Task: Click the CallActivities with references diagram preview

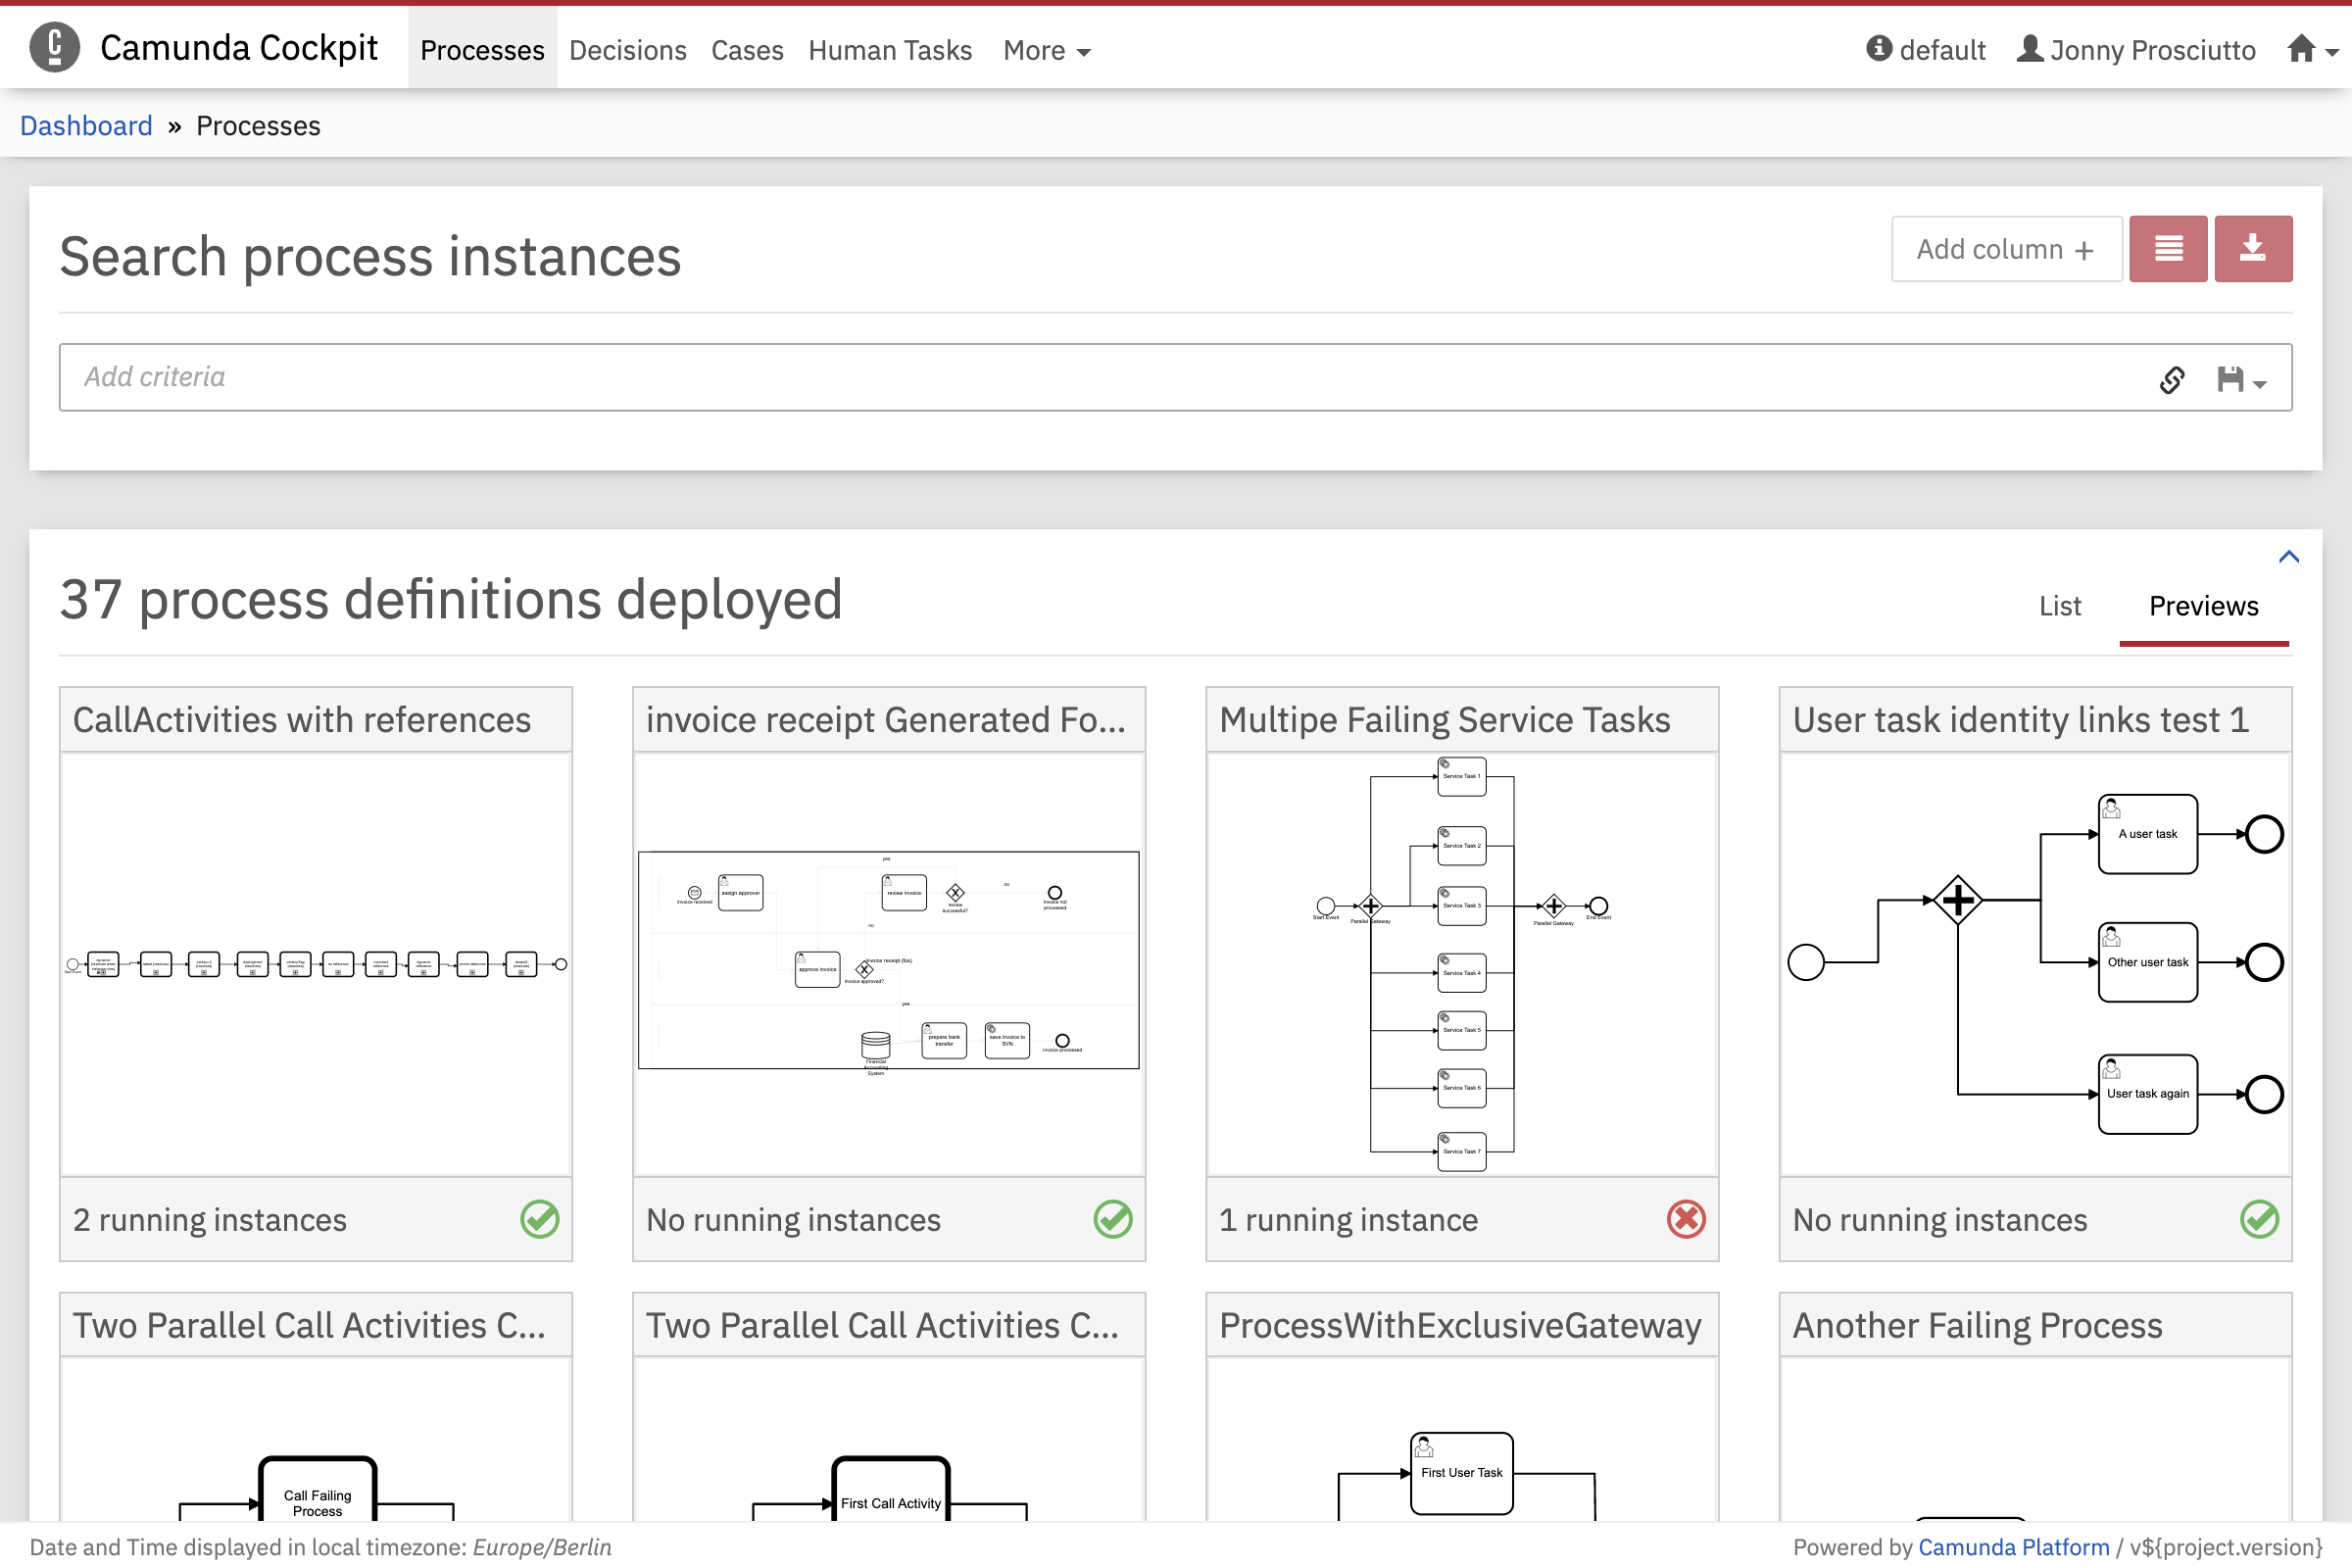Action: tap(316, 964)
